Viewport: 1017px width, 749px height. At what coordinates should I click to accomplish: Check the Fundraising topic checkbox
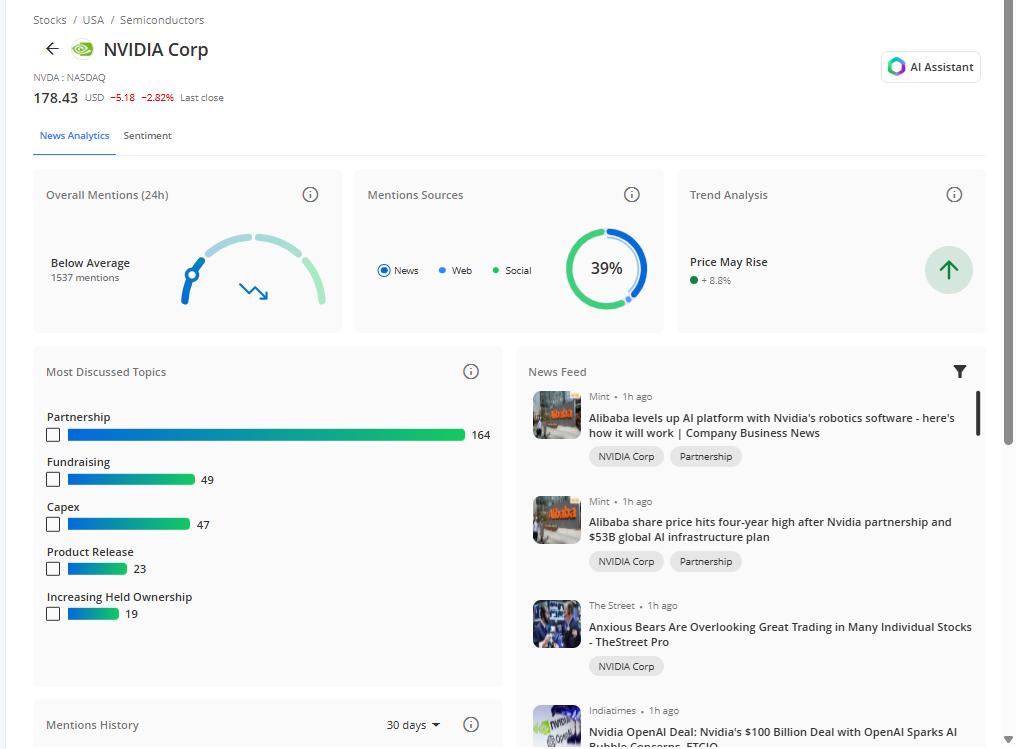pos(53,480)
